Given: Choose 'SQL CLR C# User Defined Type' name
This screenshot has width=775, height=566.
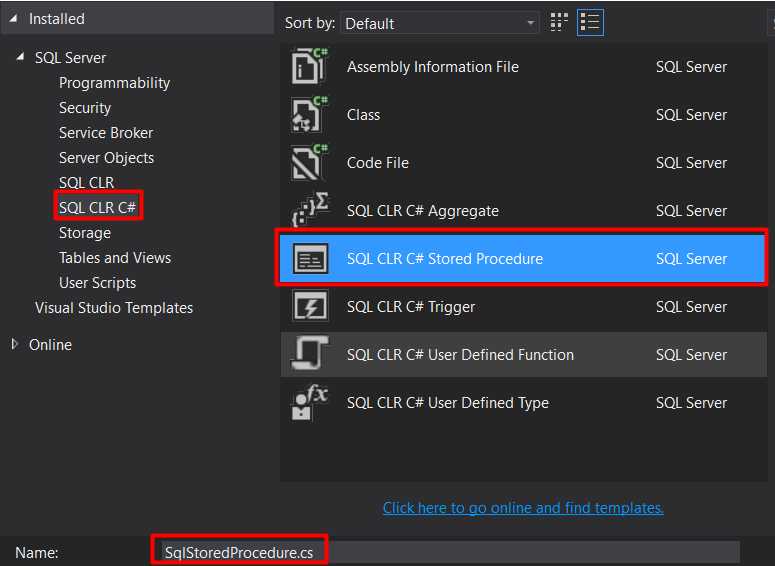Looking at the screenshot, I should tap(448, 402).
